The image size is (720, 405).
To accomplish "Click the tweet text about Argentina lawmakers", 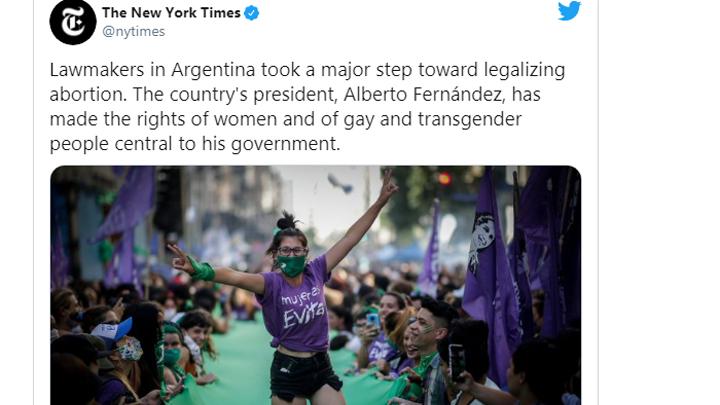I will coord(308,107).
